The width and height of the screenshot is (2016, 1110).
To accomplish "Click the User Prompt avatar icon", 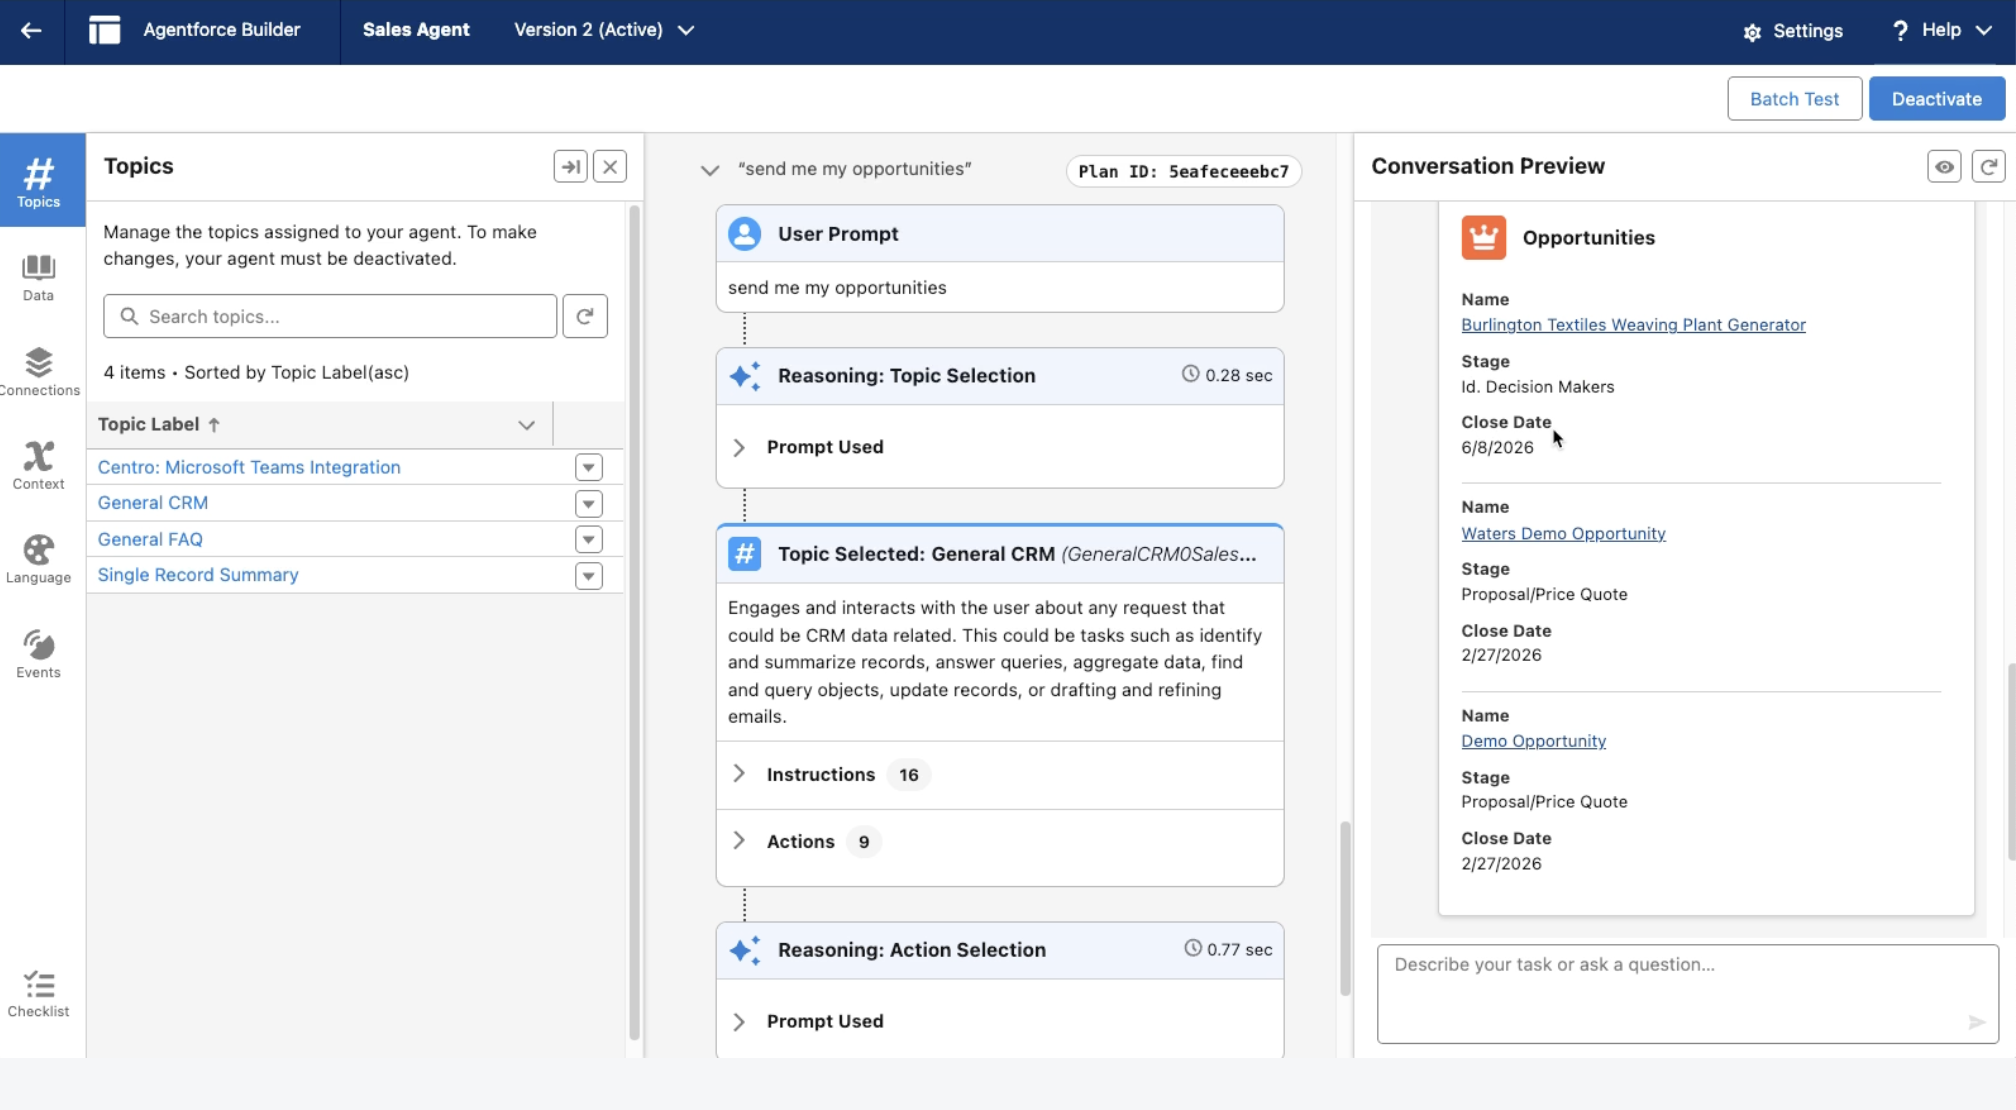I will [745, 234].
